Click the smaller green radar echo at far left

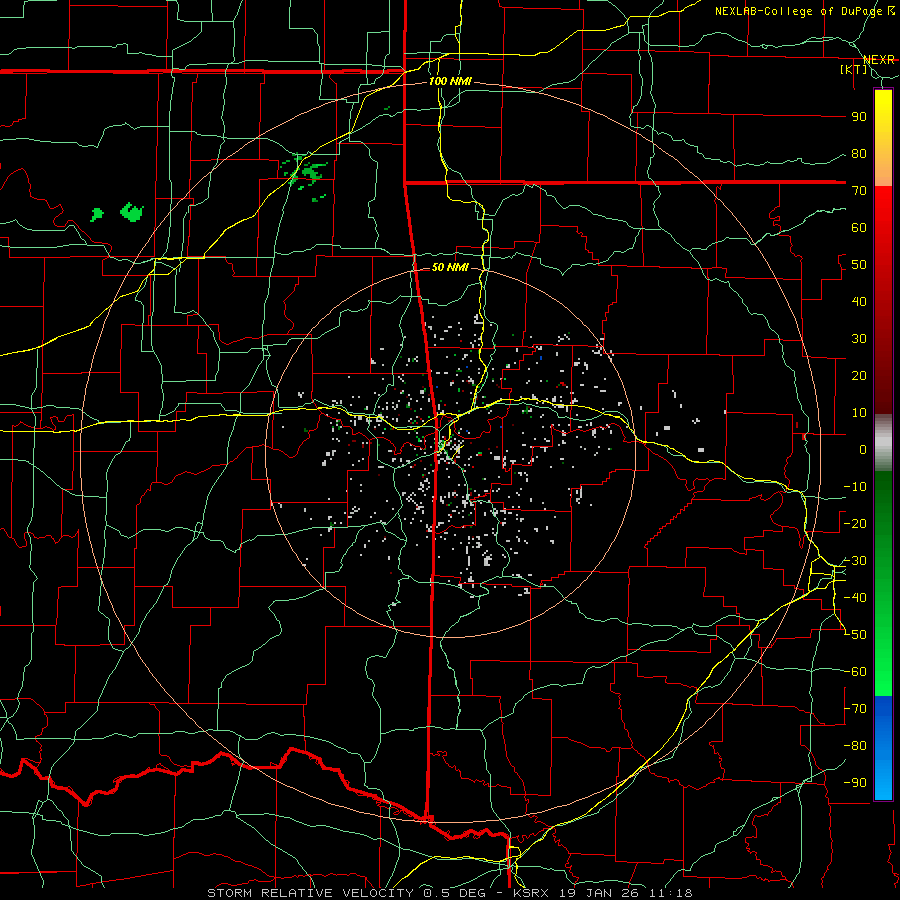pos(97,215)
